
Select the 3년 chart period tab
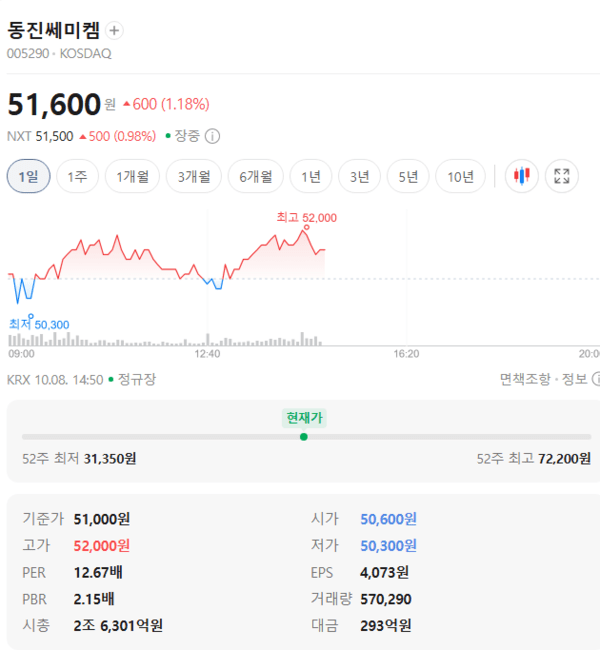[360, 176]
